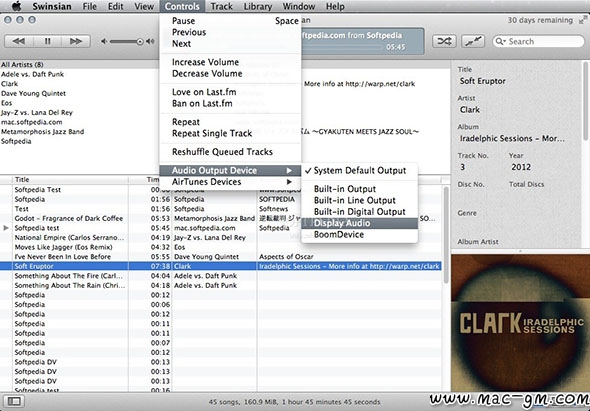Click the low-volume speaker icon
Screen dimensions: 590x411
(104, 41)
